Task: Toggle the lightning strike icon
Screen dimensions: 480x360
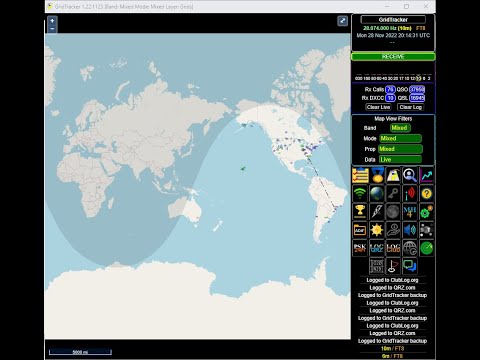Action: (377, 212)
